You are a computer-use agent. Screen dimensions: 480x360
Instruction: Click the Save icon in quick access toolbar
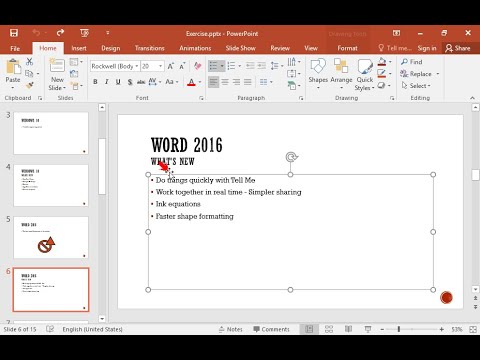(14, 33)
